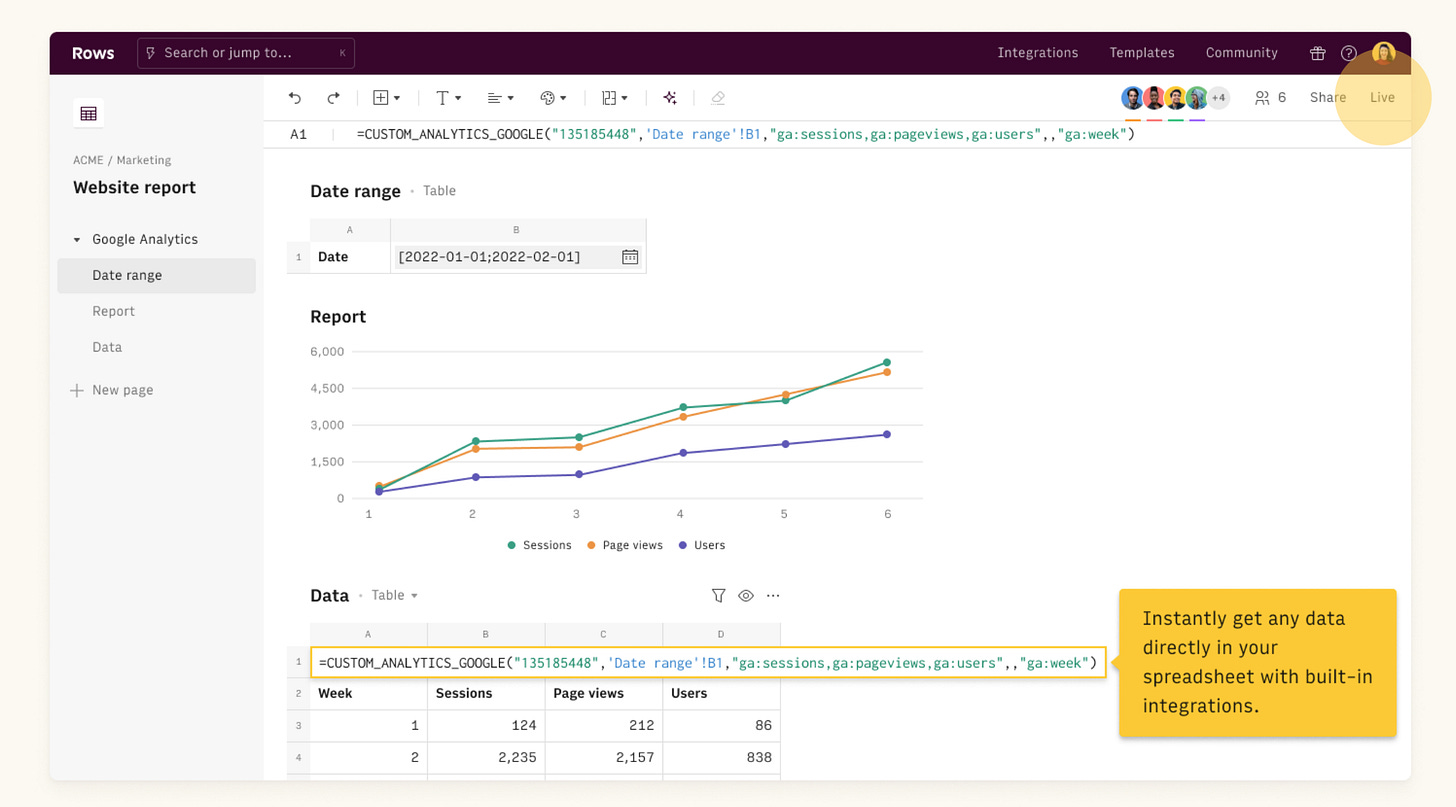The height and width of the screenshot is (807, 1456).
Task: Select column D header in Data table
Action: 721,634
